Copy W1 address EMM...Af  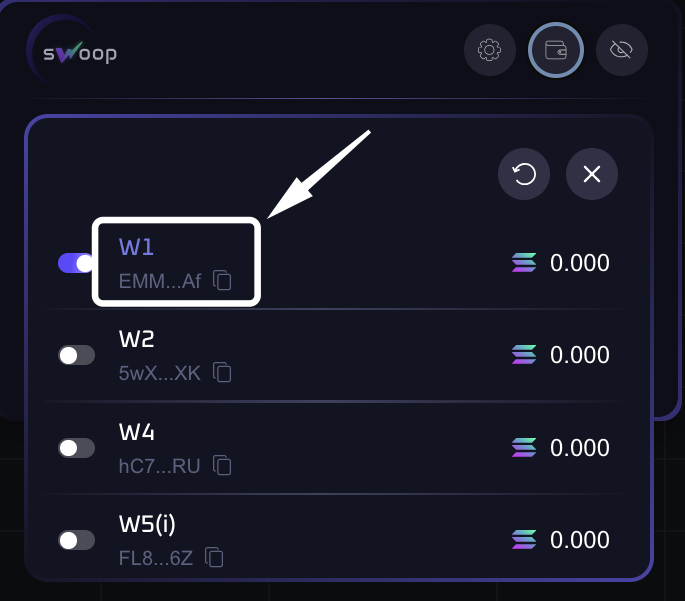click(223, 281)
